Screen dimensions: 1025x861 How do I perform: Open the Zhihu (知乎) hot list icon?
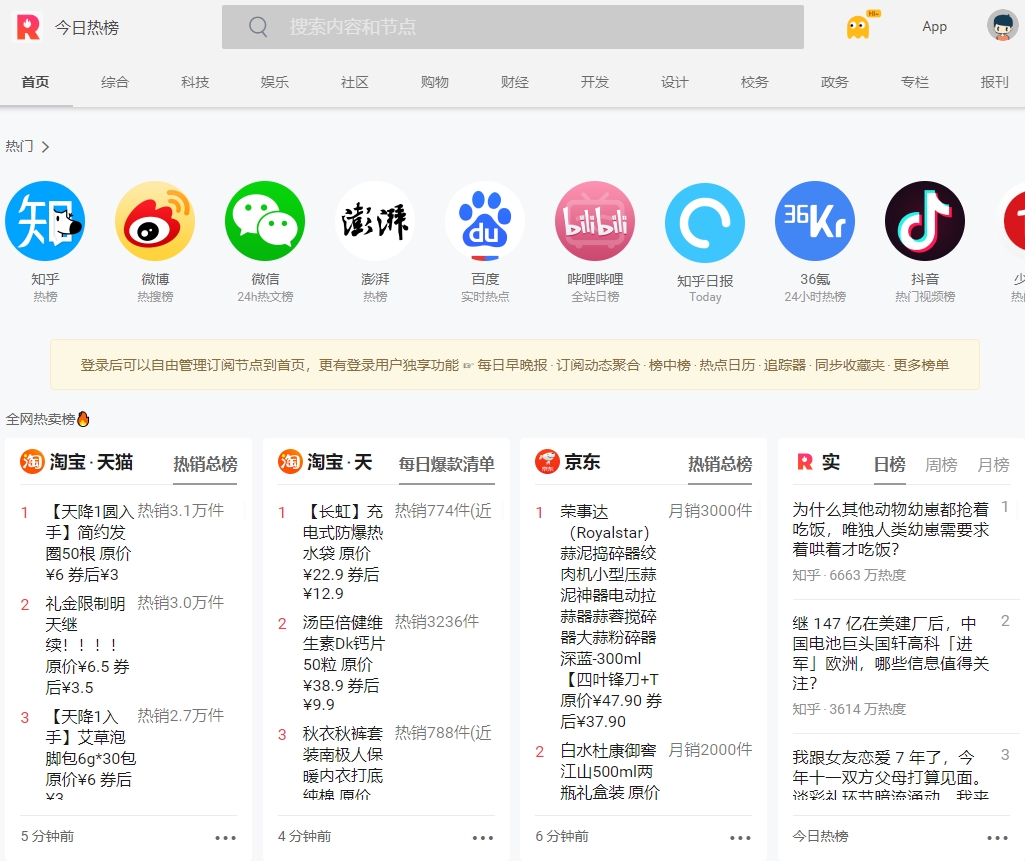(x=45, y=221)
